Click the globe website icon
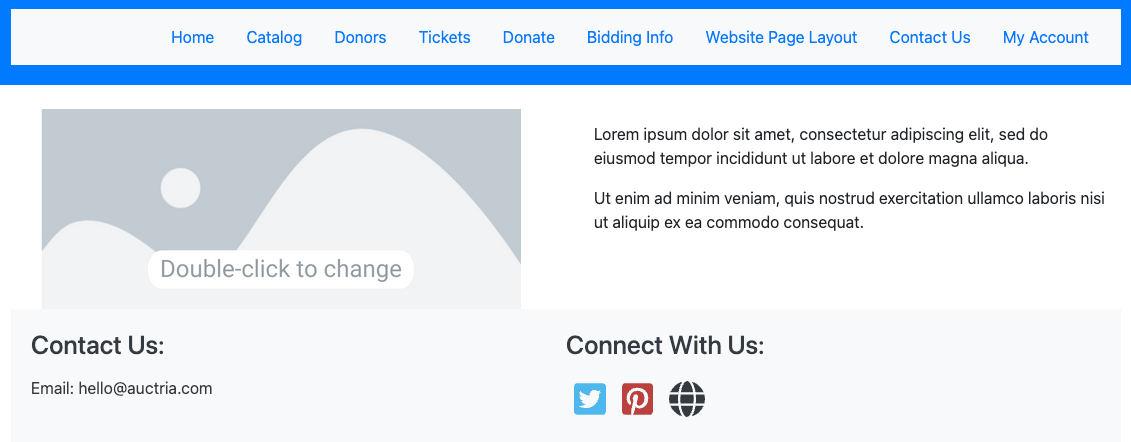Image resolution: width=1131 pixels, height=442 pixels. pyautogui.click(x=687, y=399)
